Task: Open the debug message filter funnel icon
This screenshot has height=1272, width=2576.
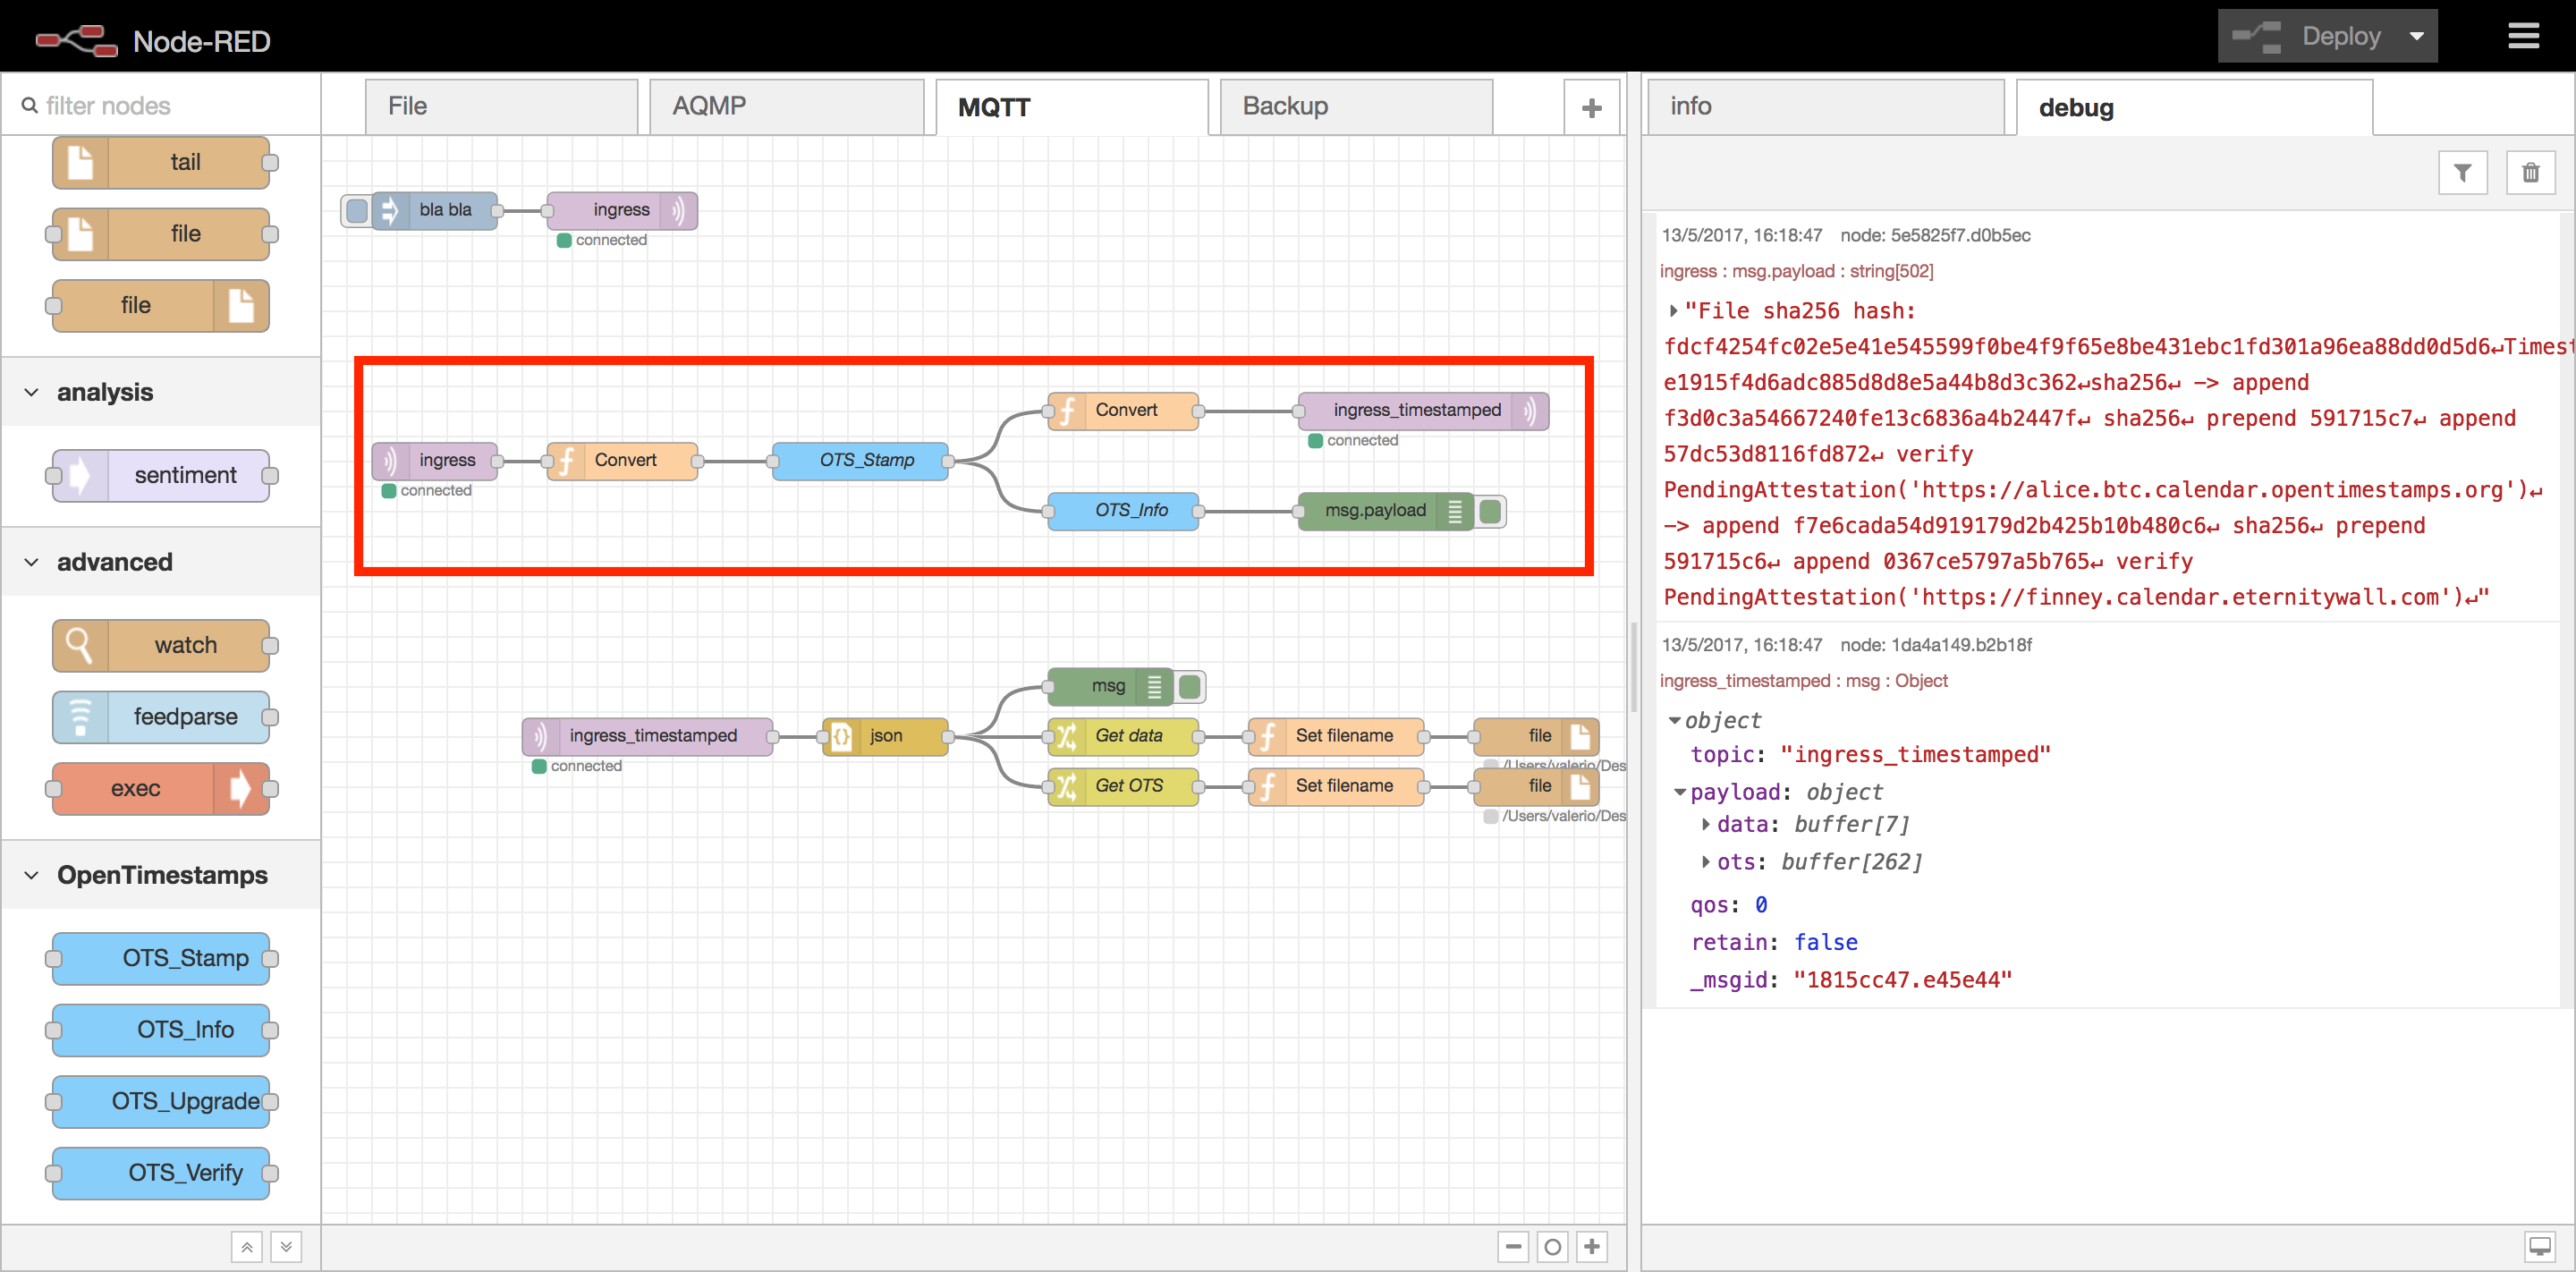Action: 2463,172
